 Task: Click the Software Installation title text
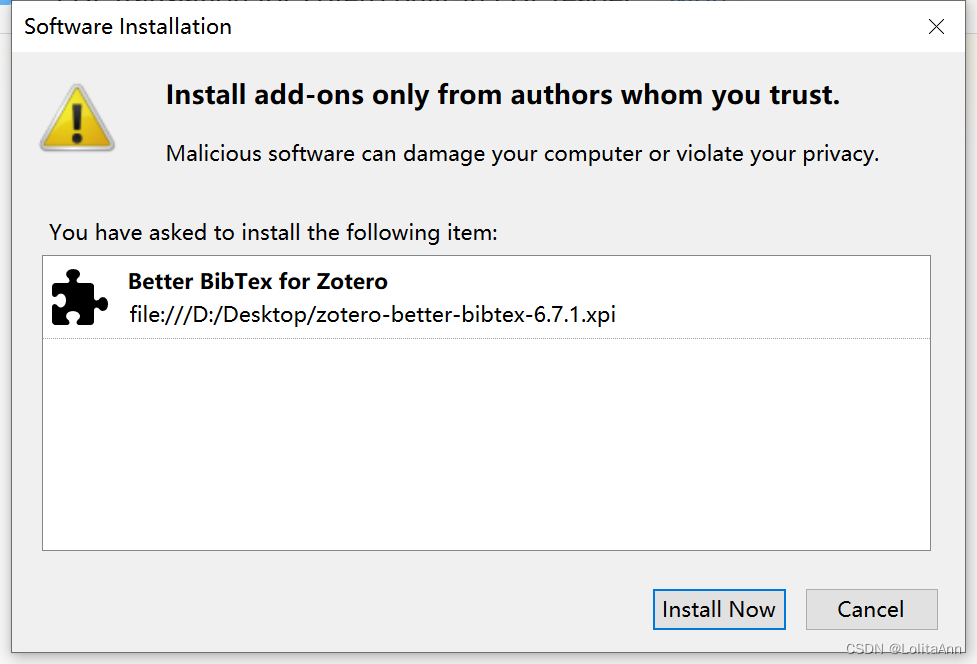tap(128, 27)
